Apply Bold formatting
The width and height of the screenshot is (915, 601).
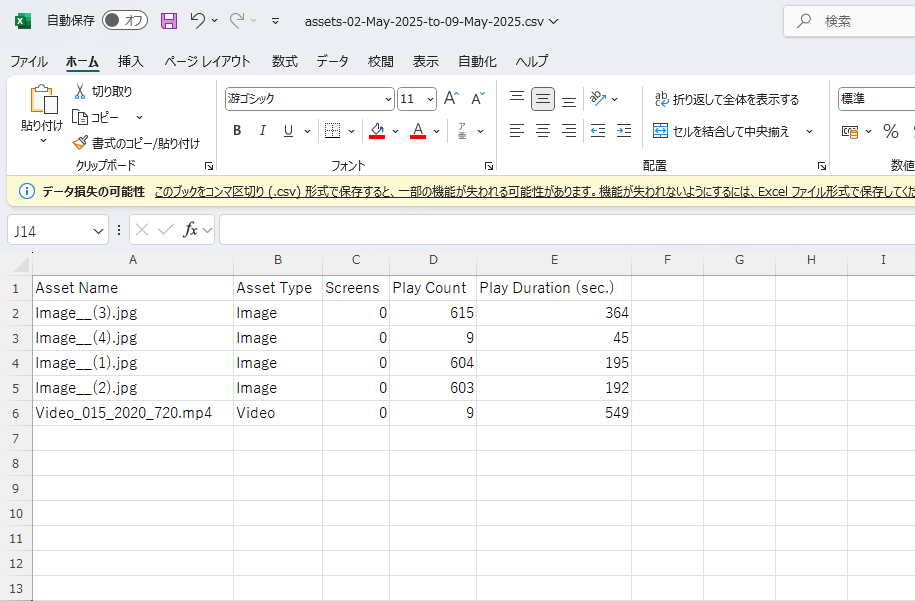coord(237,131)
